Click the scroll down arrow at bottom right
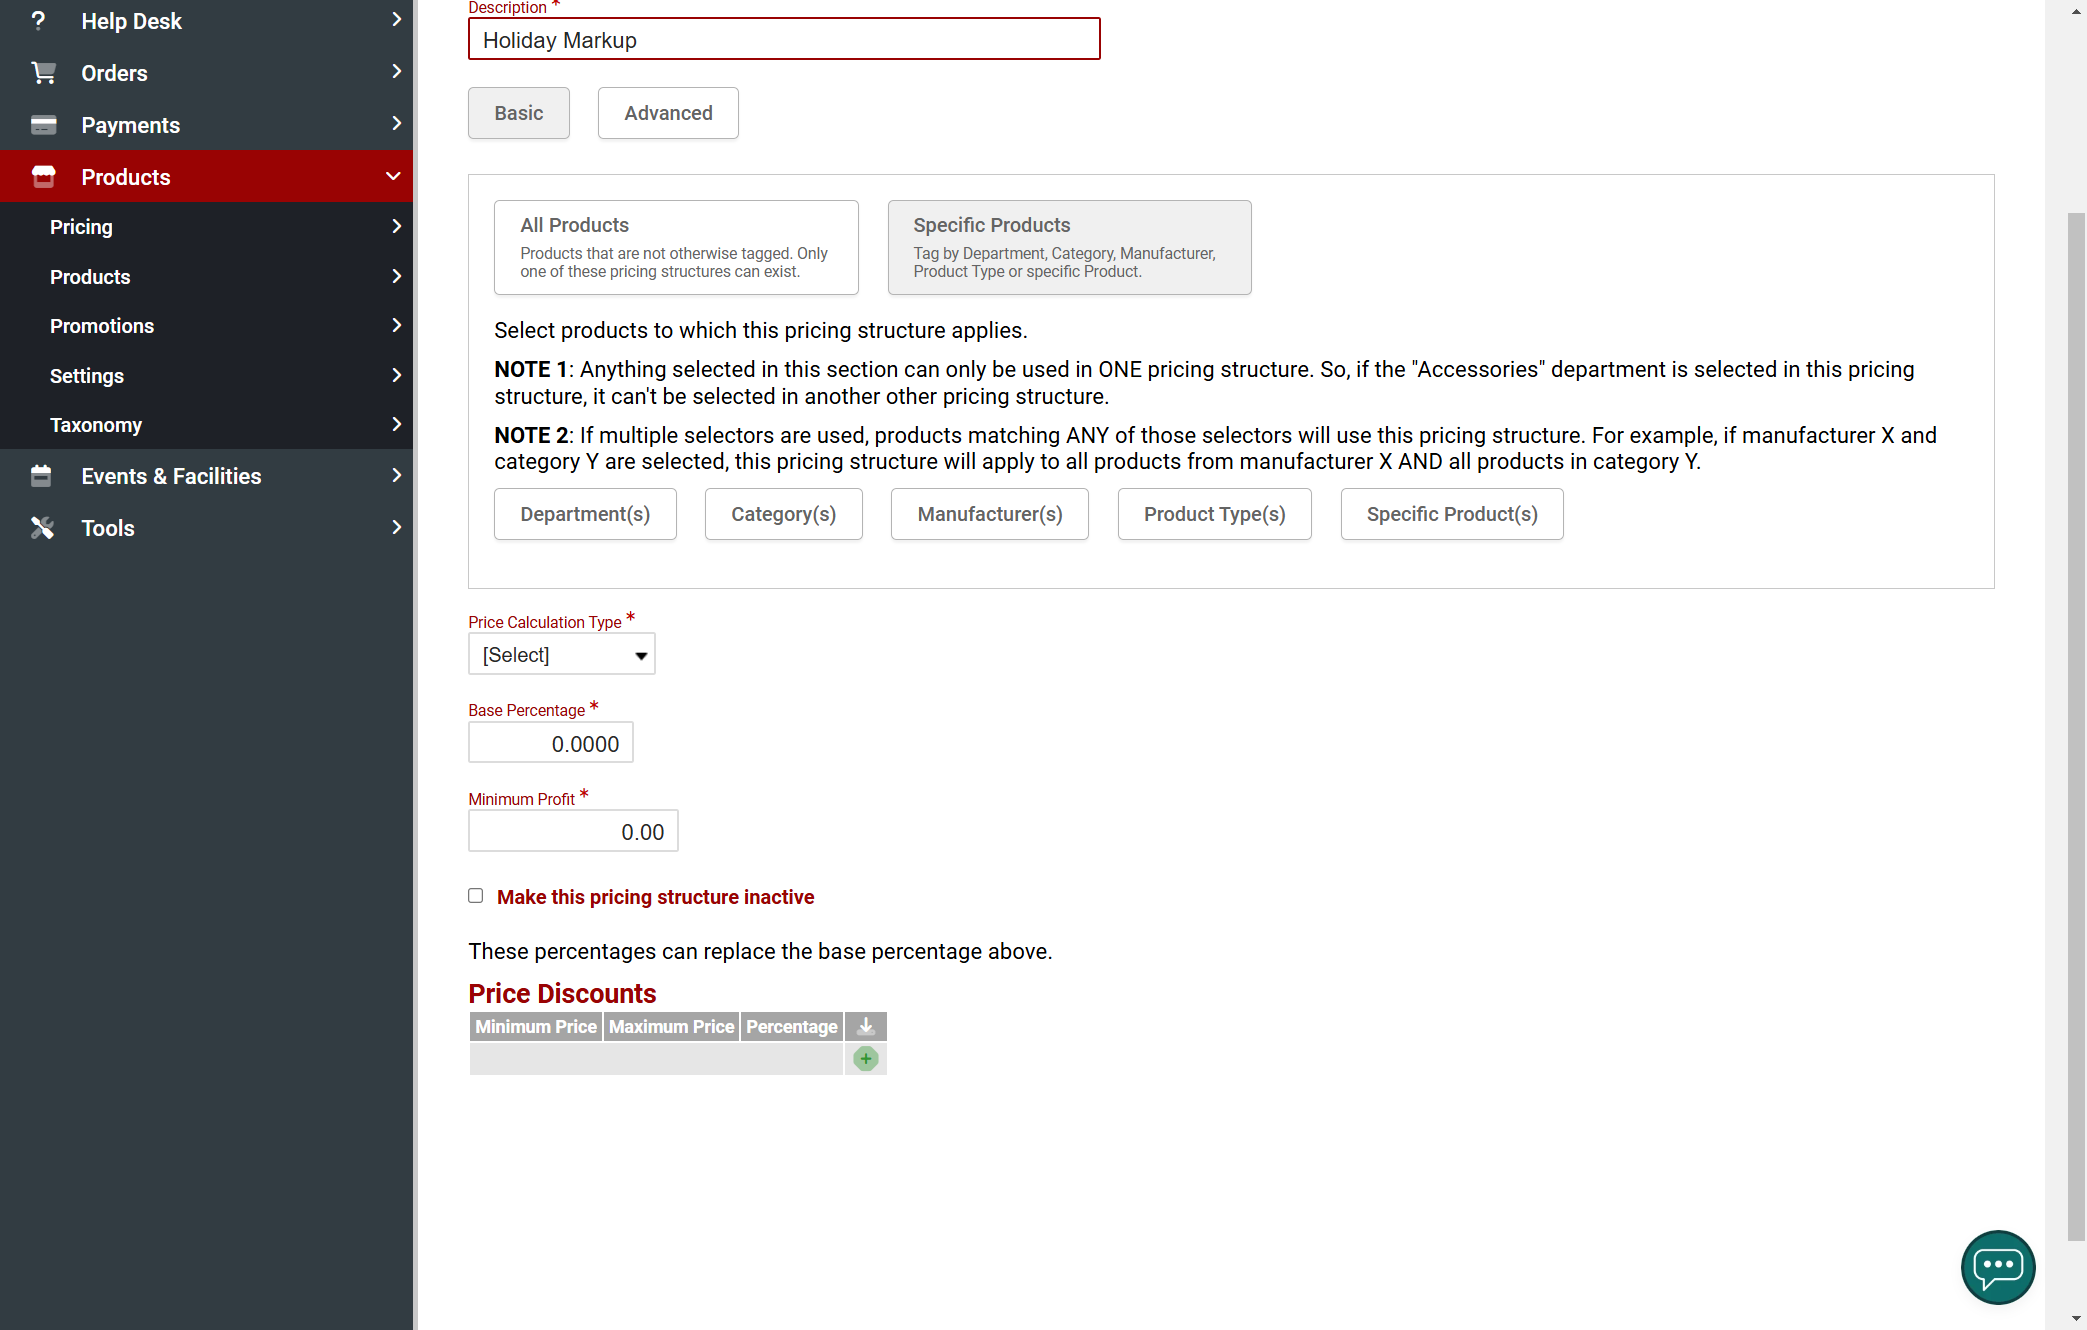This screenshot has height=1330, width=2087. (2076, 1319)
